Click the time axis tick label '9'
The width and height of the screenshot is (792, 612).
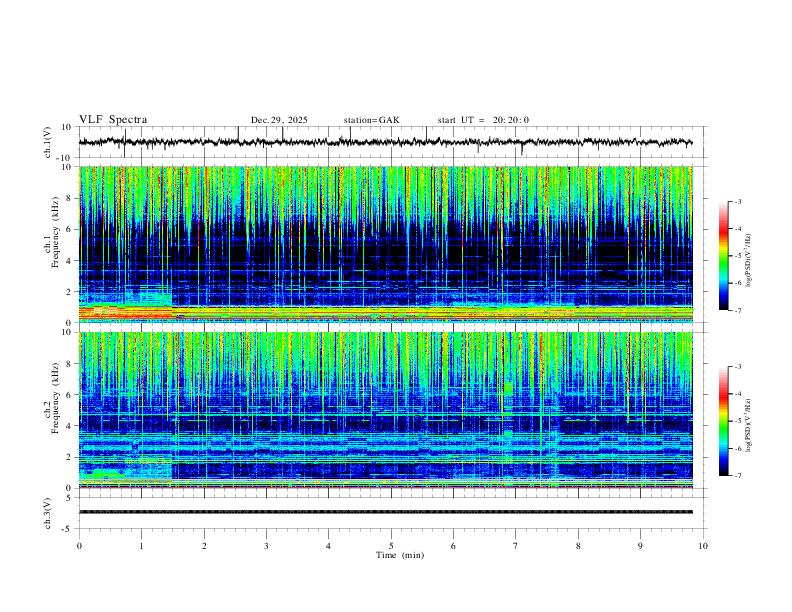click(x=640, y=546)
